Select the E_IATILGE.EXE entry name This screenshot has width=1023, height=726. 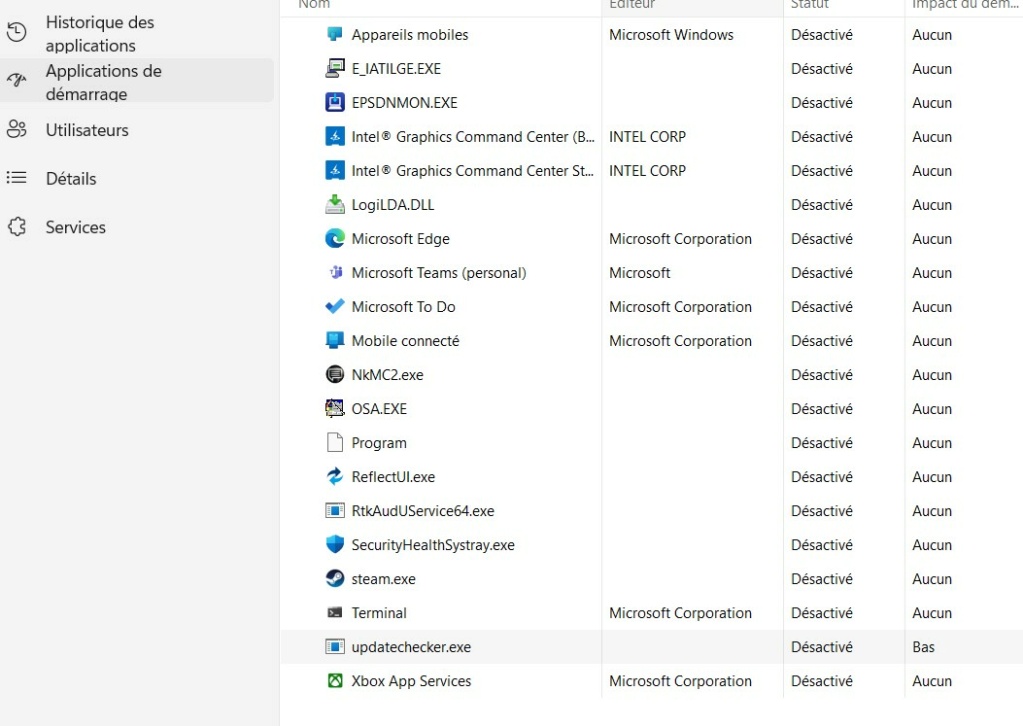tap(396, 68)
